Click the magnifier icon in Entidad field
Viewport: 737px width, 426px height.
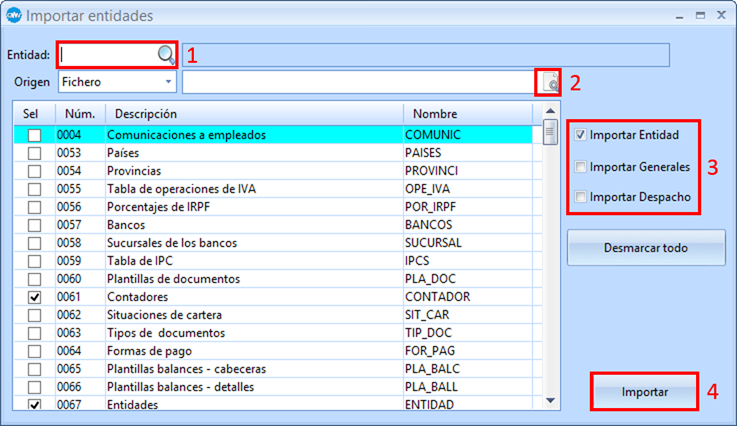[165, 54]
